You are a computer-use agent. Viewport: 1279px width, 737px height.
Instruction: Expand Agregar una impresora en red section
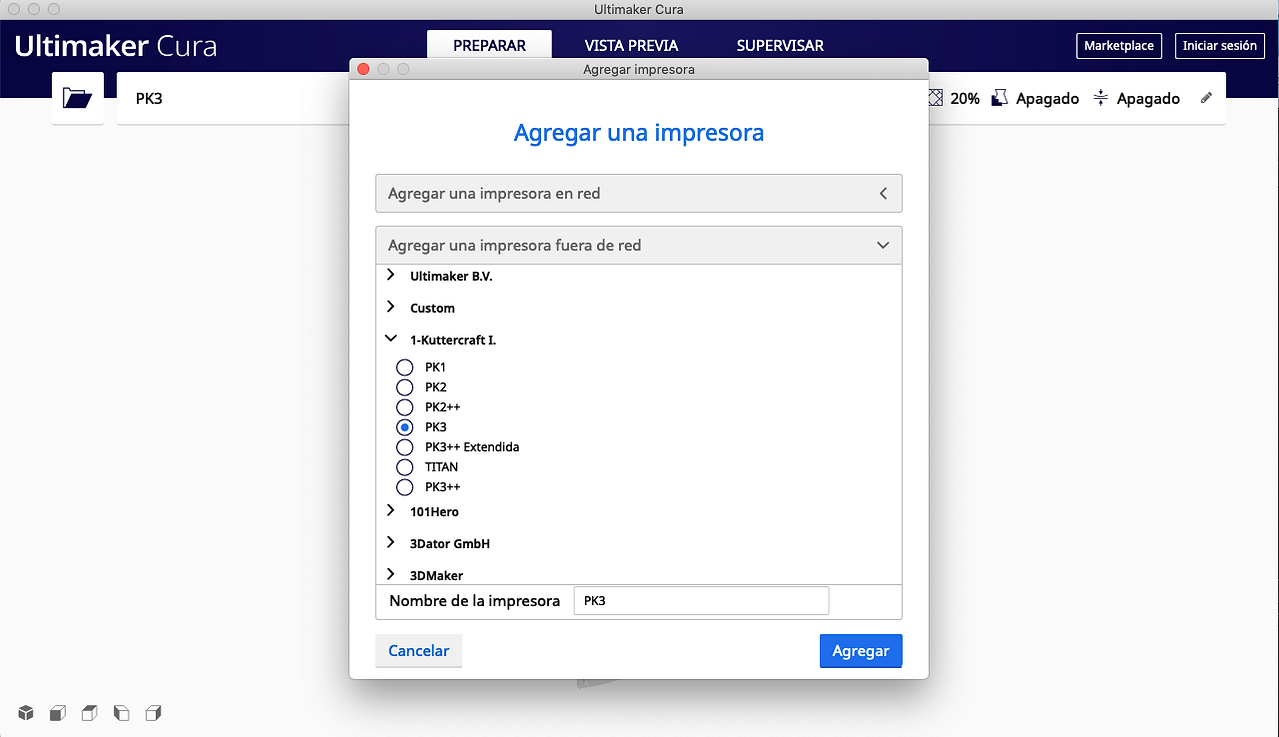(x=639, y=193)
